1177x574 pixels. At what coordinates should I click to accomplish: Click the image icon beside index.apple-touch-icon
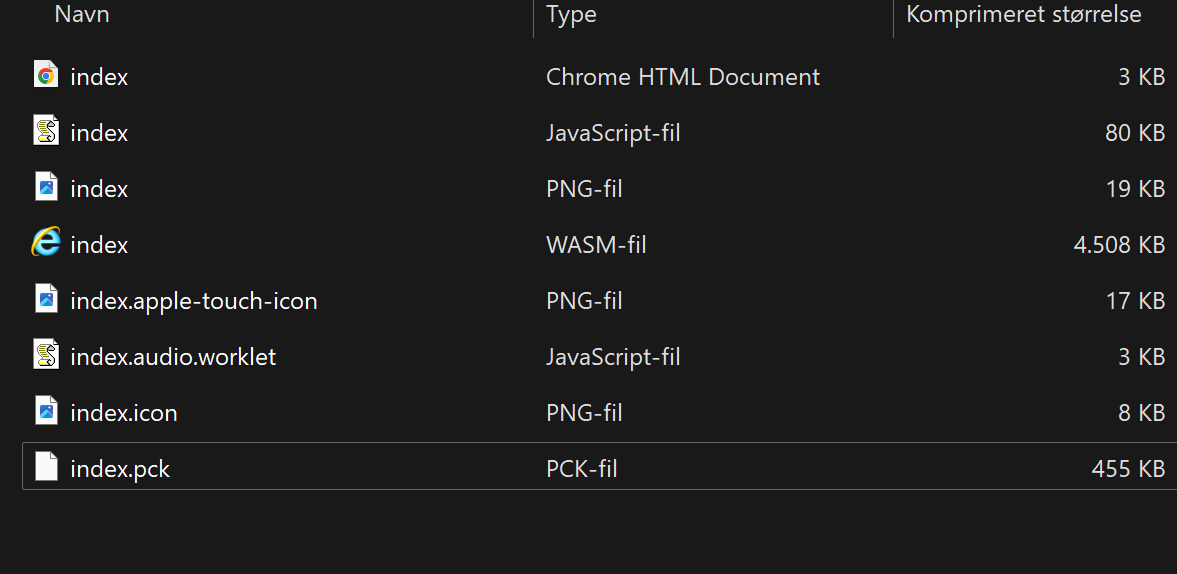pos(46,299)
